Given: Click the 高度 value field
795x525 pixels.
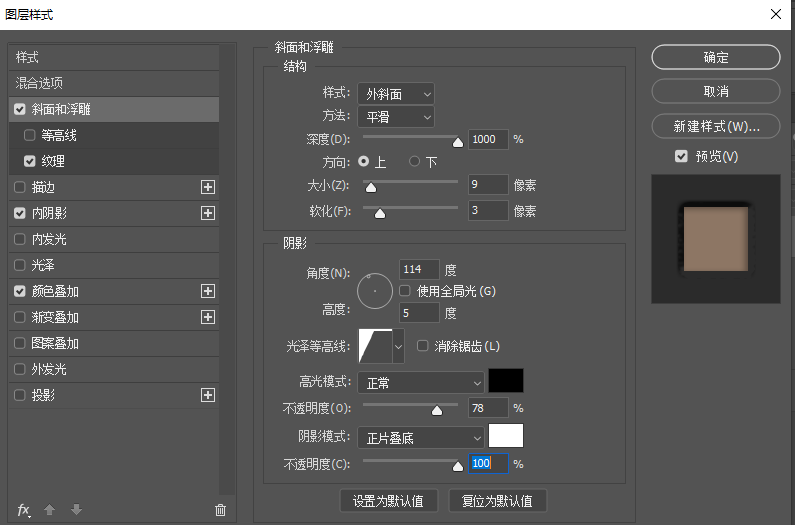Looking at the screenshot, I should coord(419,312).
